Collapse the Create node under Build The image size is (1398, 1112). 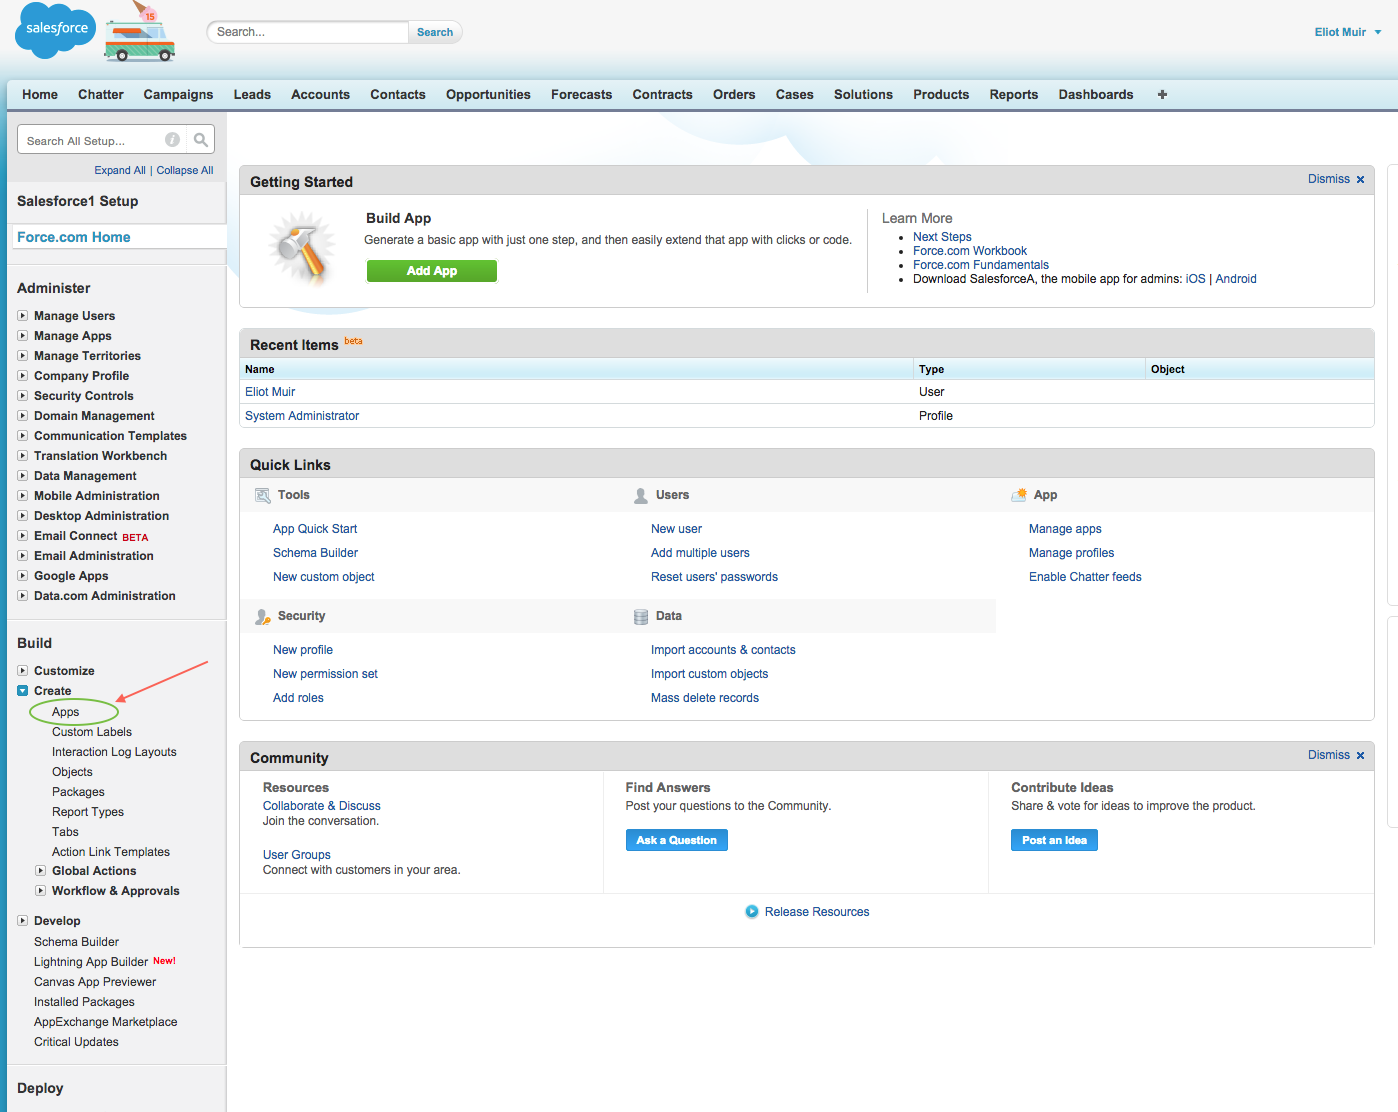coord(22,691)
